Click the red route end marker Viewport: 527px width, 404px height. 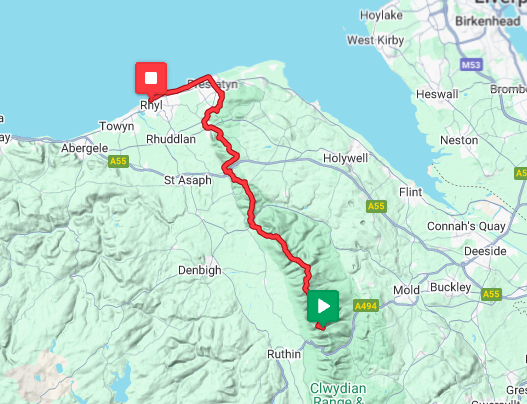(x=151, y=79)
